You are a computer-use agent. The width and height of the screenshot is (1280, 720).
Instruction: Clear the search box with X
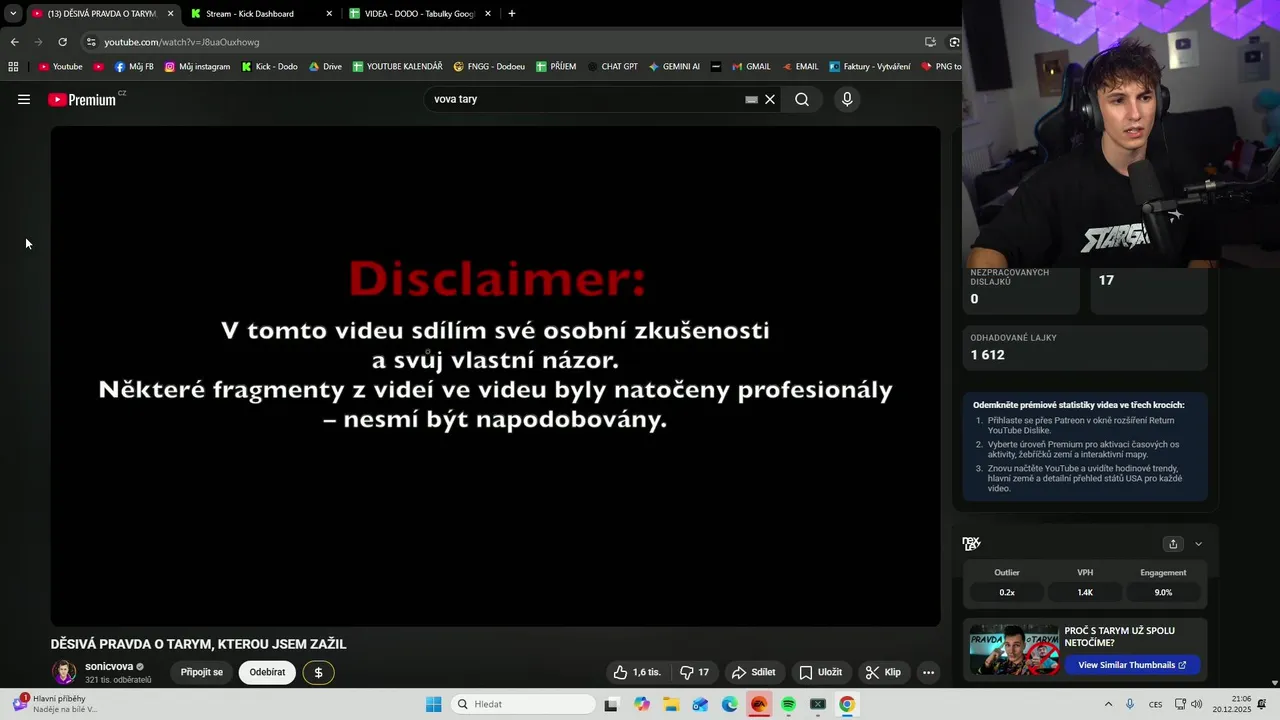(770, 99)
